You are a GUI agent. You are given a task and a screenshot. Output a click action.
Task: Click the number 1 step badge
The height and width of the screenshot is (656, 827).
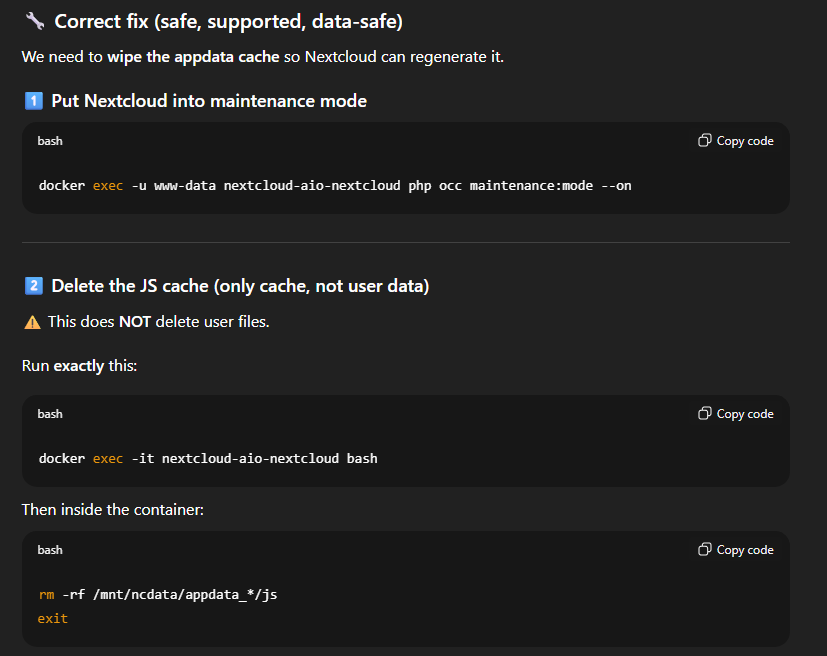tap(33, 101)
